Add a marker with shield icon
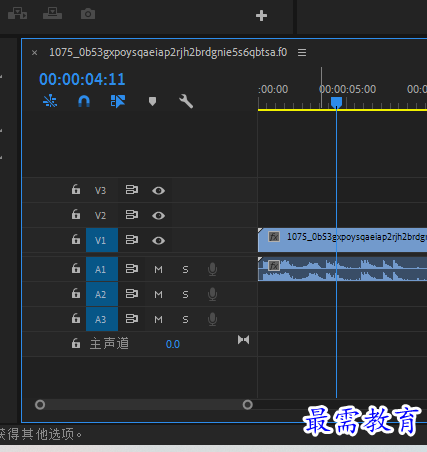Image resolution: width=427 pixels, height=452 pixels. (x=152, y=101)
